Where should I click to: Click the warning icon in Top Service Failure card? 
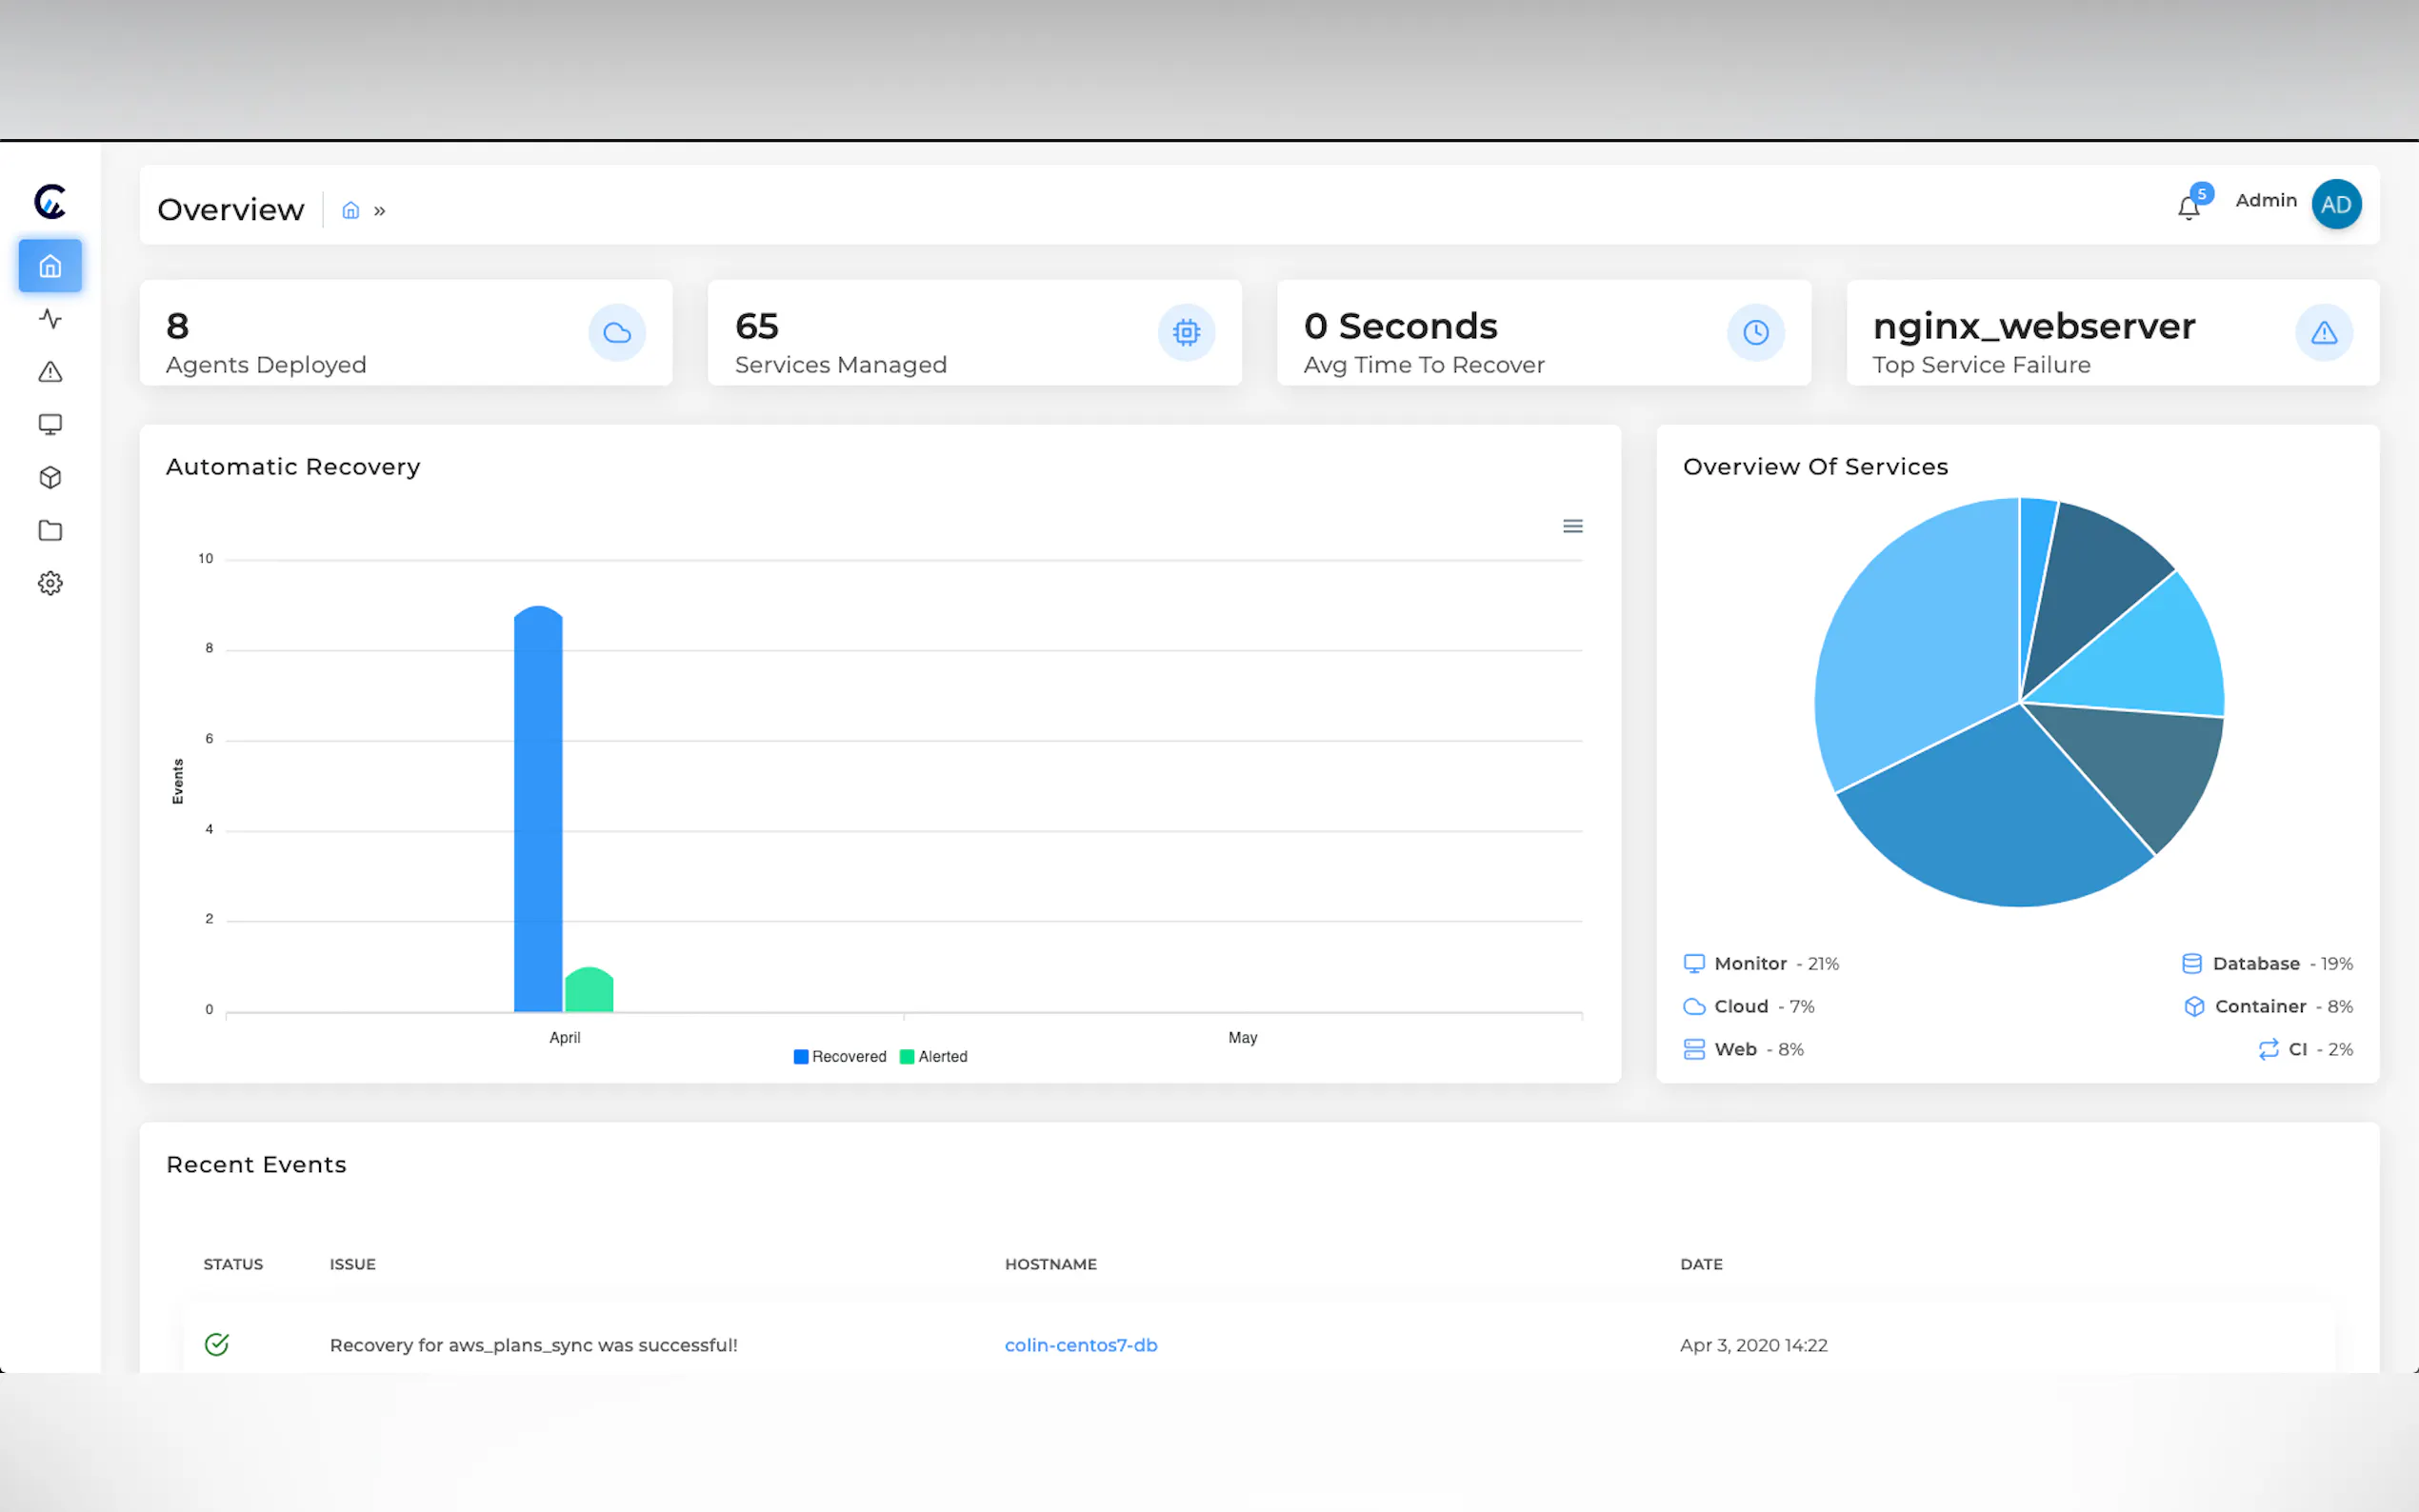pos(2324,332)
